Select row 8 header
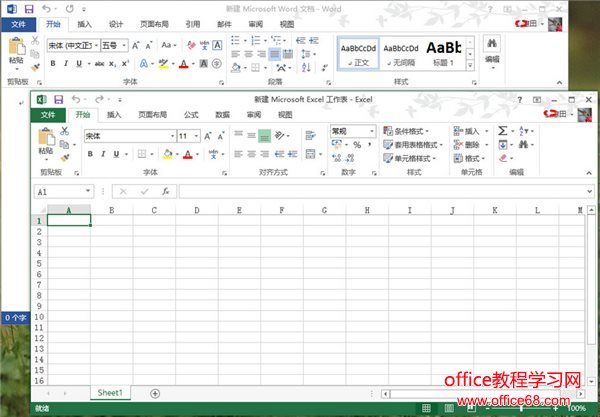Screen dimensions: 600x417 pyautogui.click(x=39, y=295)
